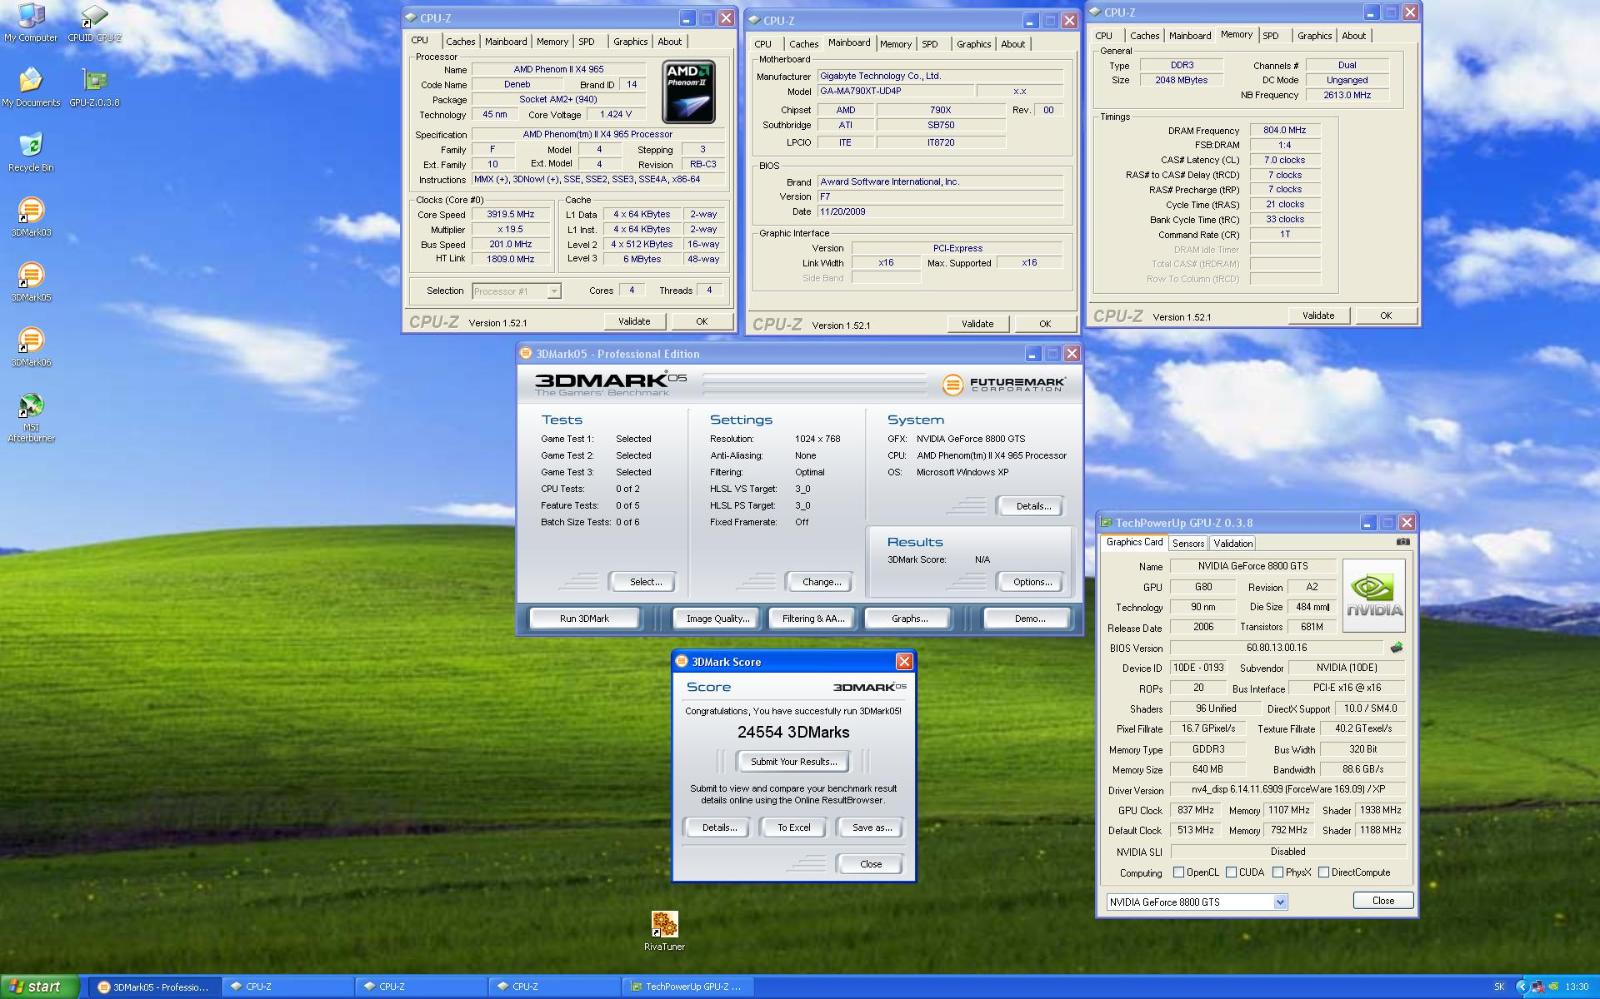Open Image Quality settings in 3DMark05

tap(717, 618)
